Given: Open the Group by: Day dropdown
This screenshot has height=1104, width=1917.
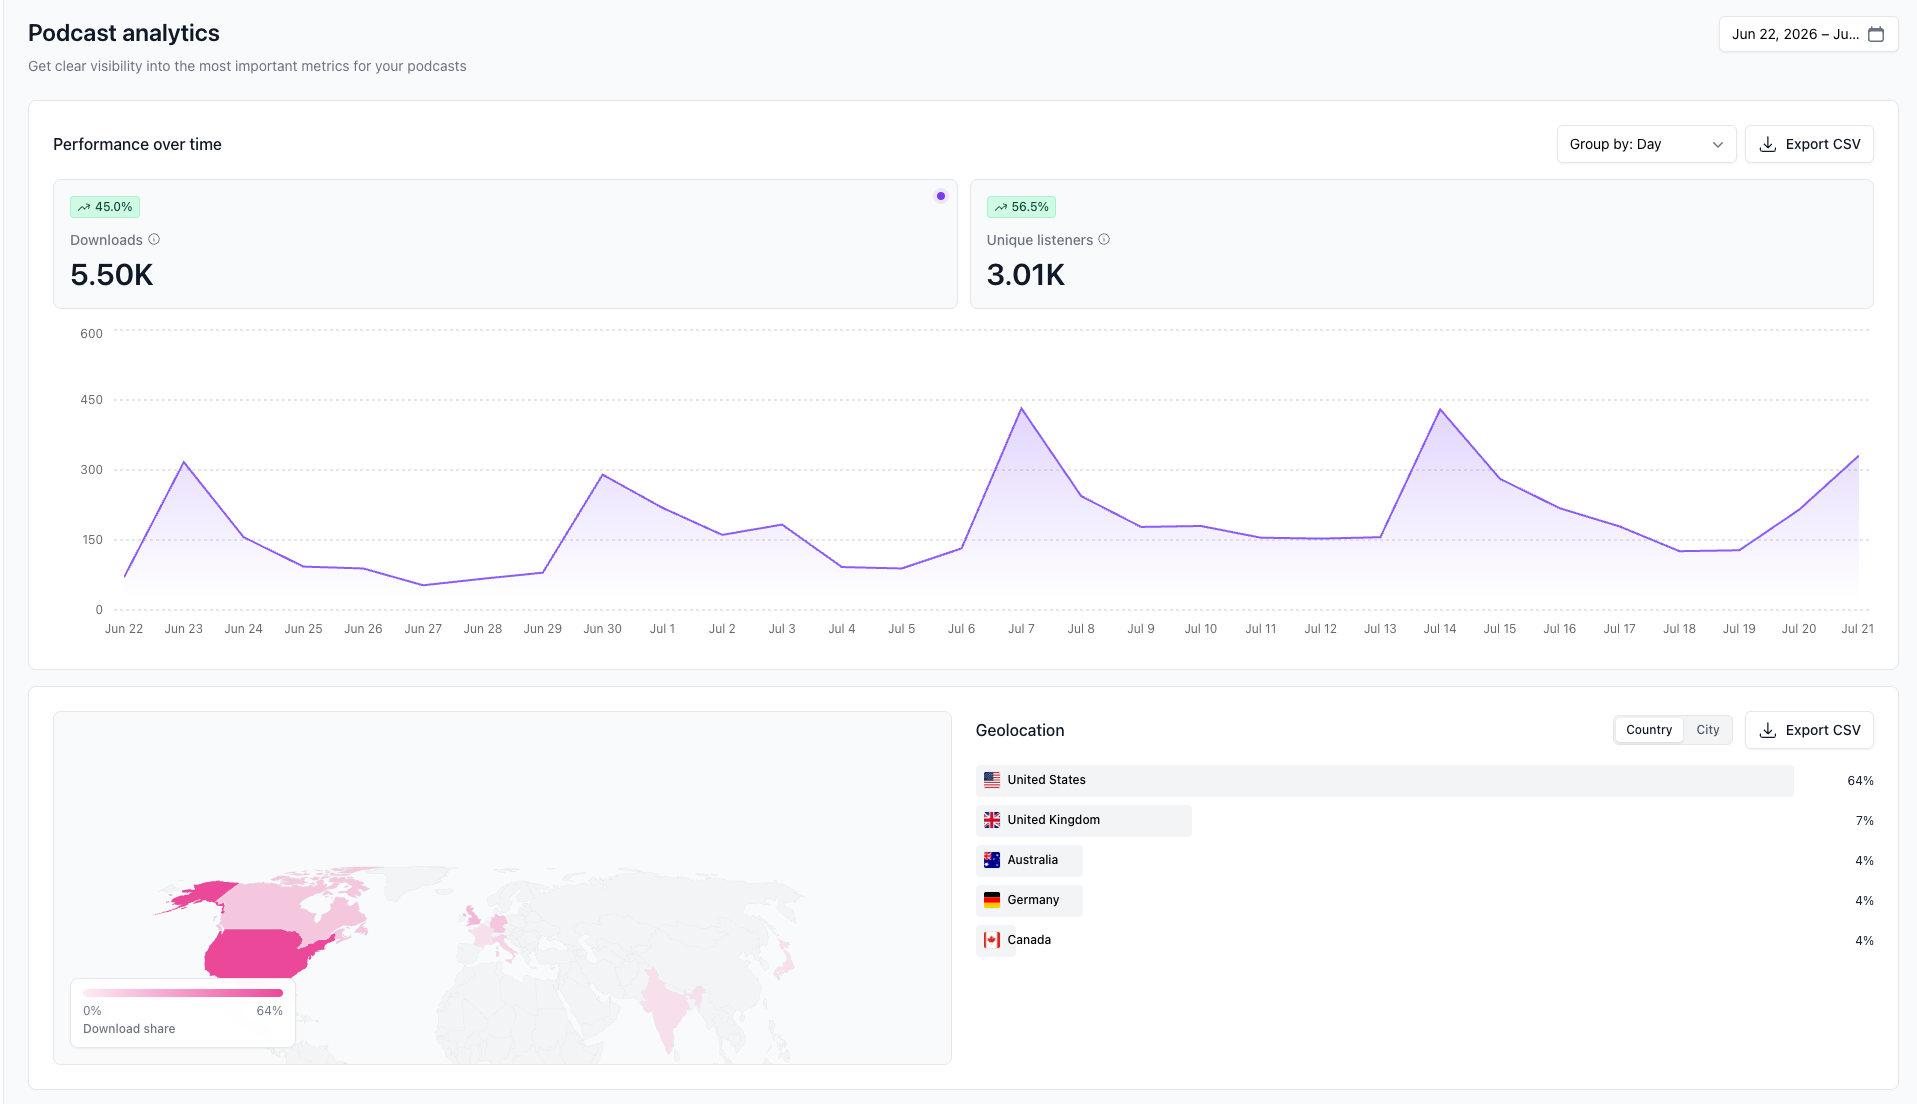Looking at the screenshot, I should point(1646,144).
